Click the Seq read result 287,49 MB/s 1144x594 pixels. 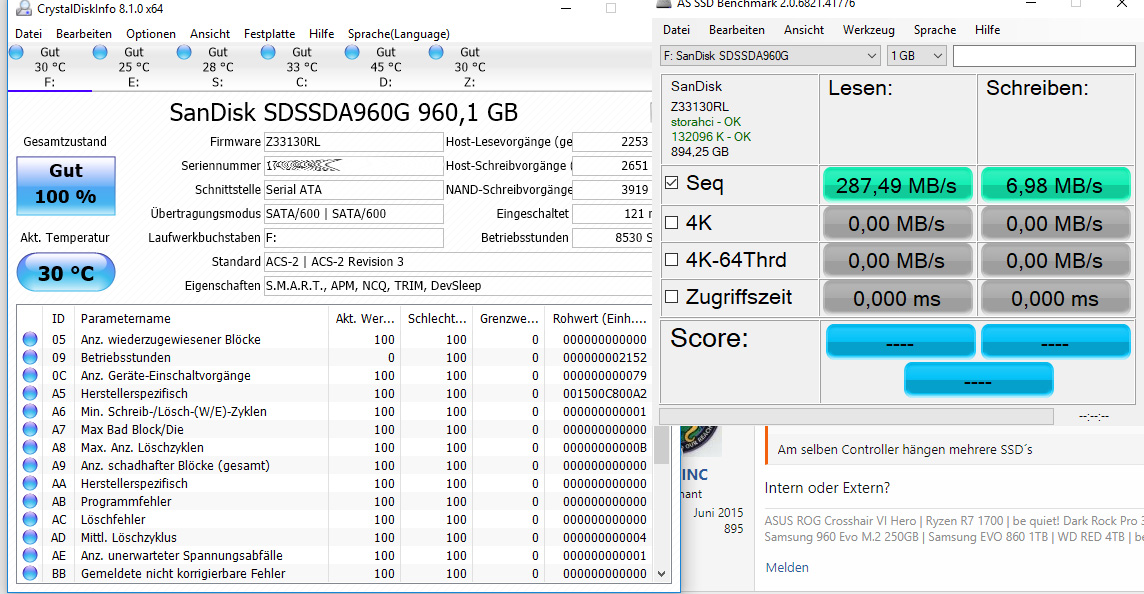[x=897, y=185]
